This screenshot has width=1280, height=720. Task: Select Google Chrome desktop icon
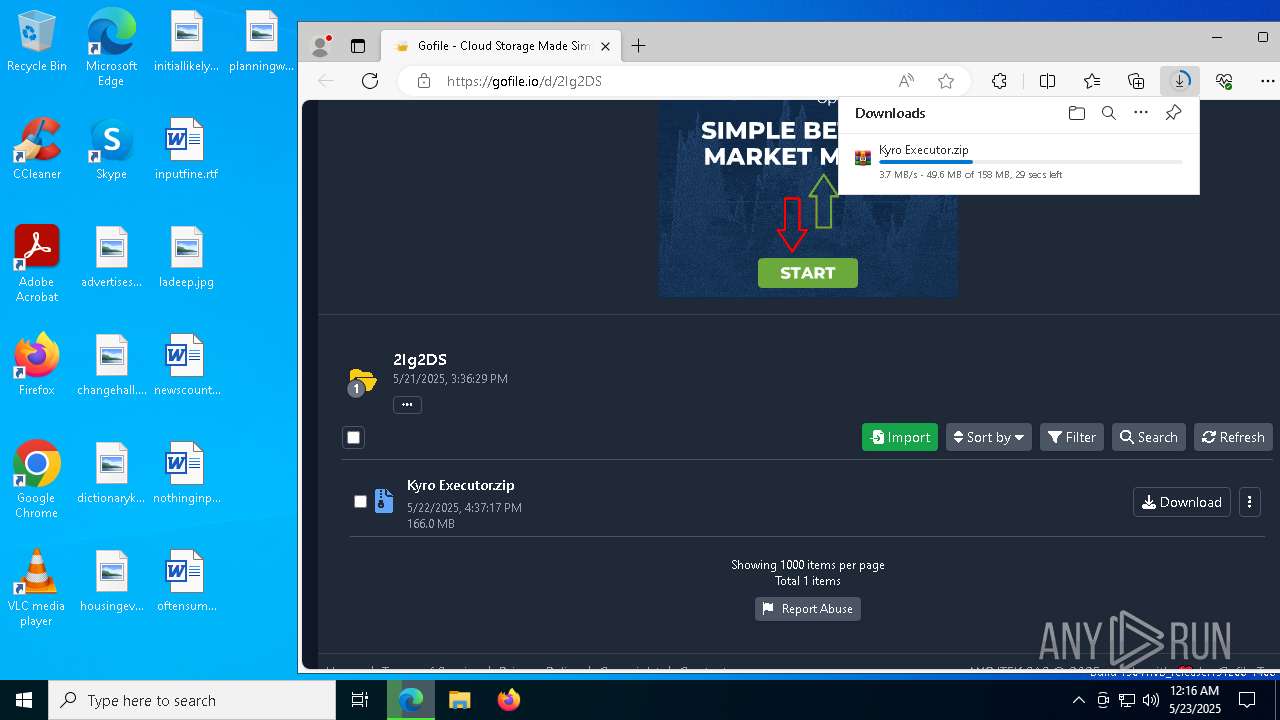click(37, 480)
